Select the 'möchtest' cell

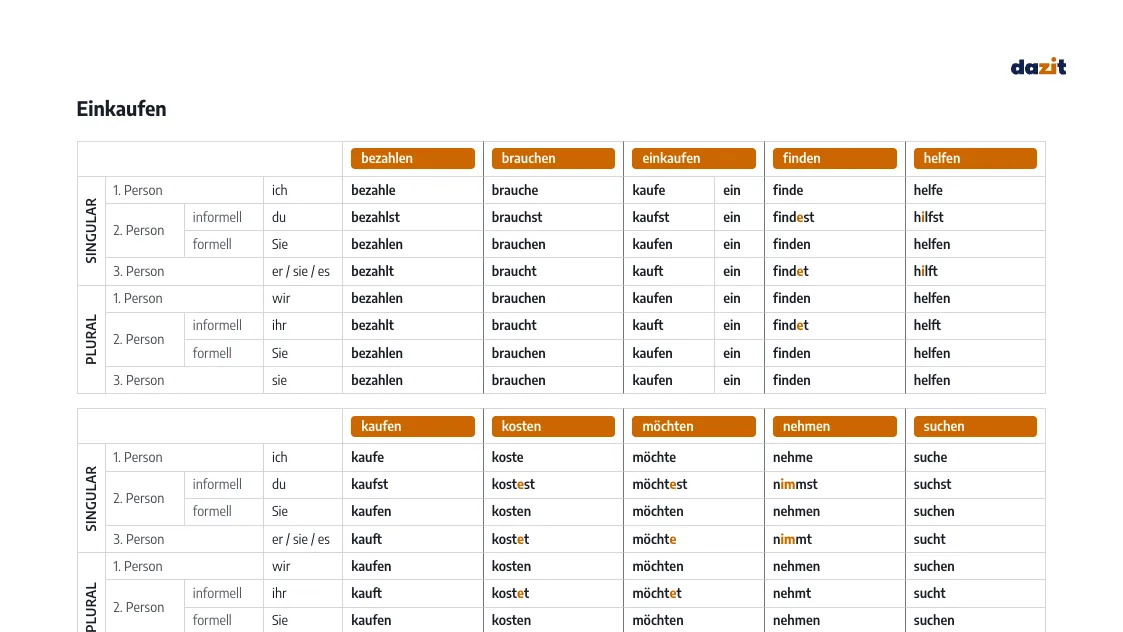[693, 484]
